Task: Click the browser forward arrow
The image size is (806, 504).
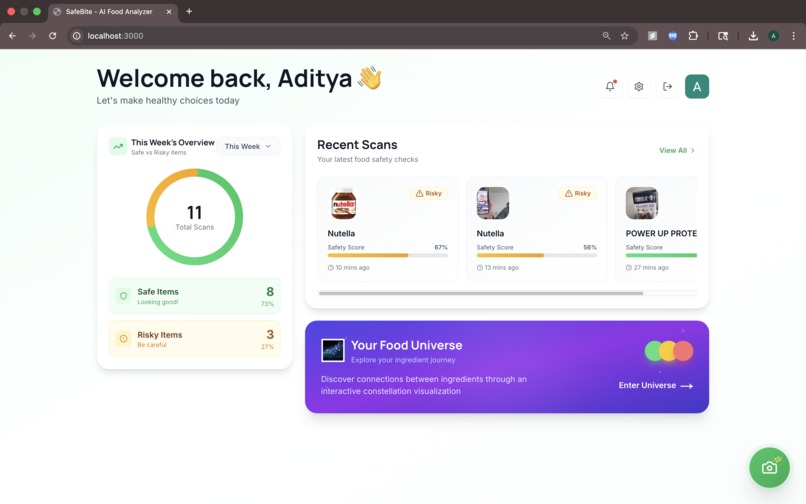Action: tap(32, 36)
